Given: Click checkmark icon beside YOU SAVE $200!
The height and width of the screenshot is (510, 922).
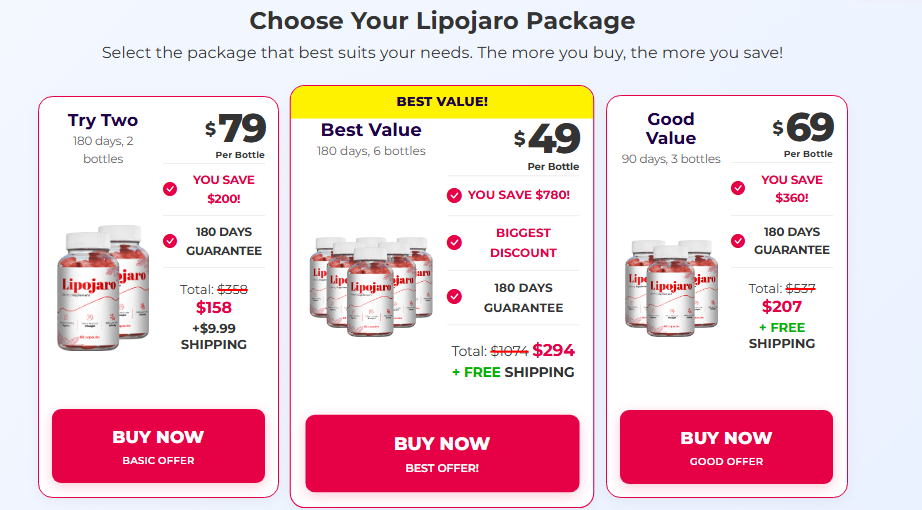Looking at the screenshot, I should [x=170, y=189].
